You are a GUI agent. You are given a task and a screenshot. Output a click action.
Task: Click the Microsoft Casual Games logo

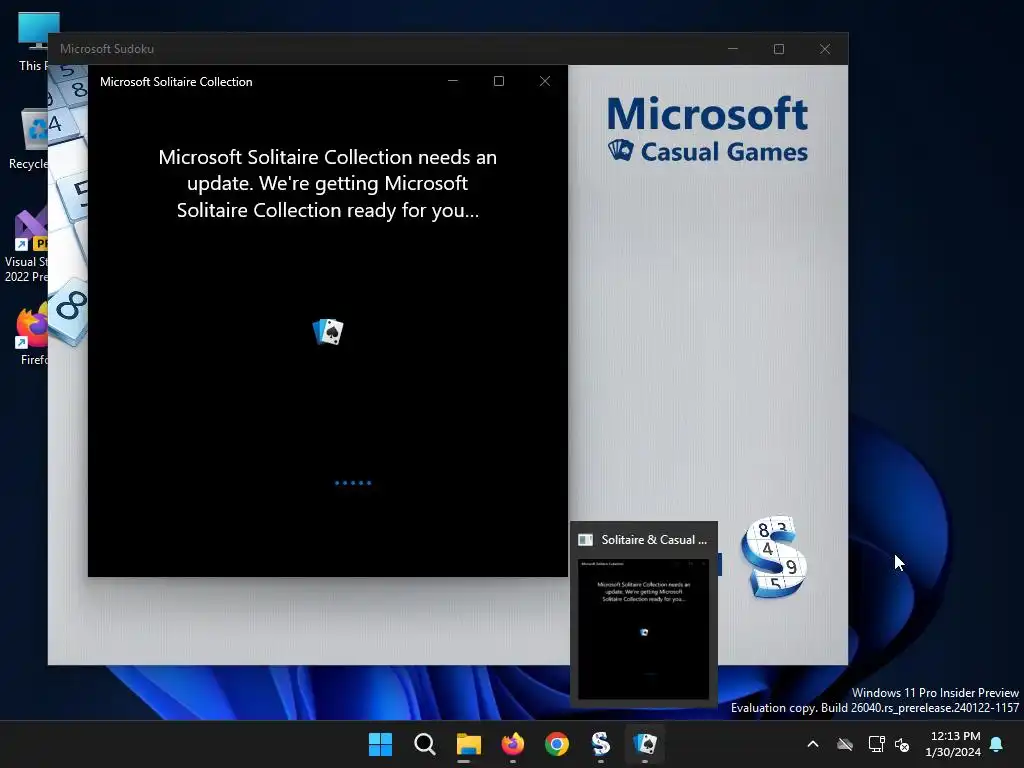click(708, 129)
